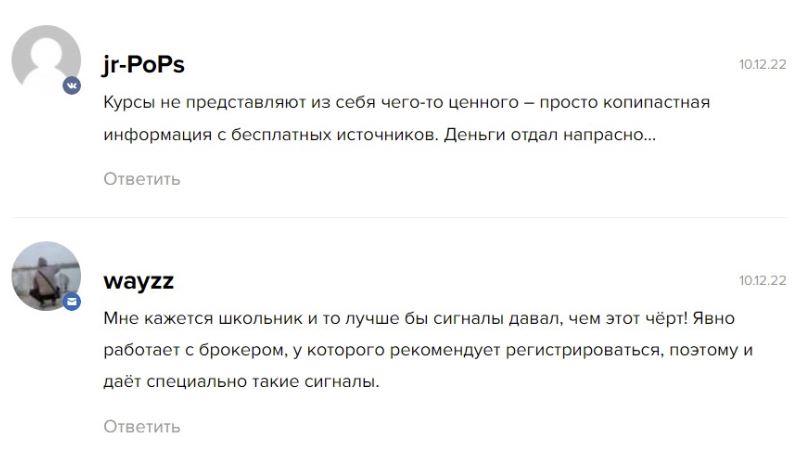This screenshot has height=463, width=801.
Task: Open jr-PoPs gray profile avatar
Action: [45, 59]
